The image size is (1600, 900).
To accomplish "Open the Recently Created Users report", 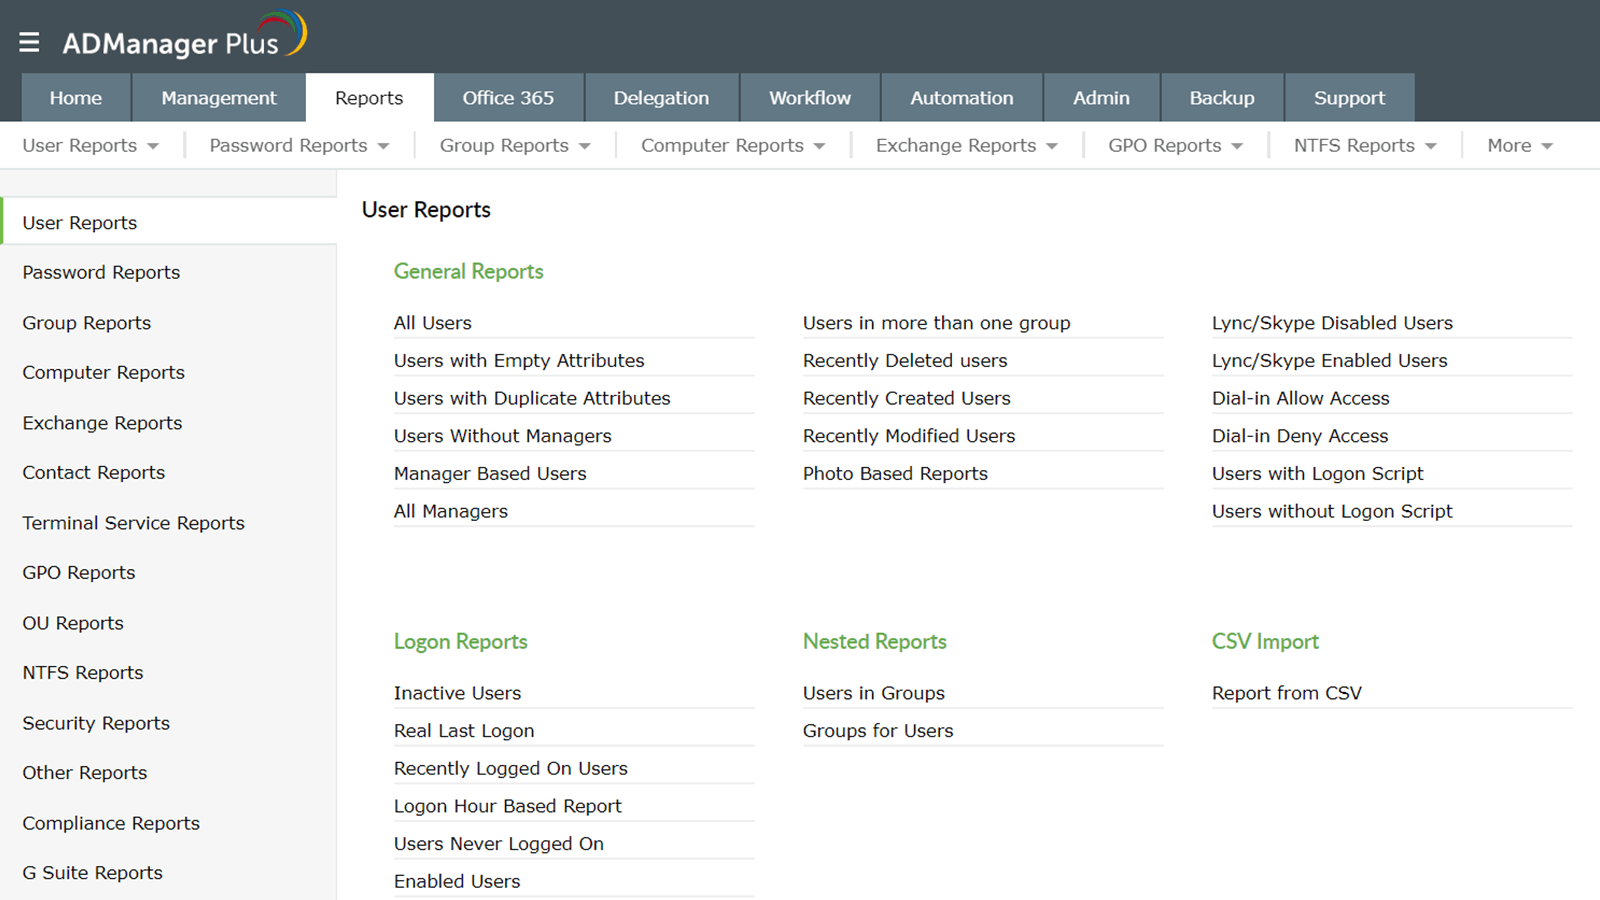I will 907,398.
